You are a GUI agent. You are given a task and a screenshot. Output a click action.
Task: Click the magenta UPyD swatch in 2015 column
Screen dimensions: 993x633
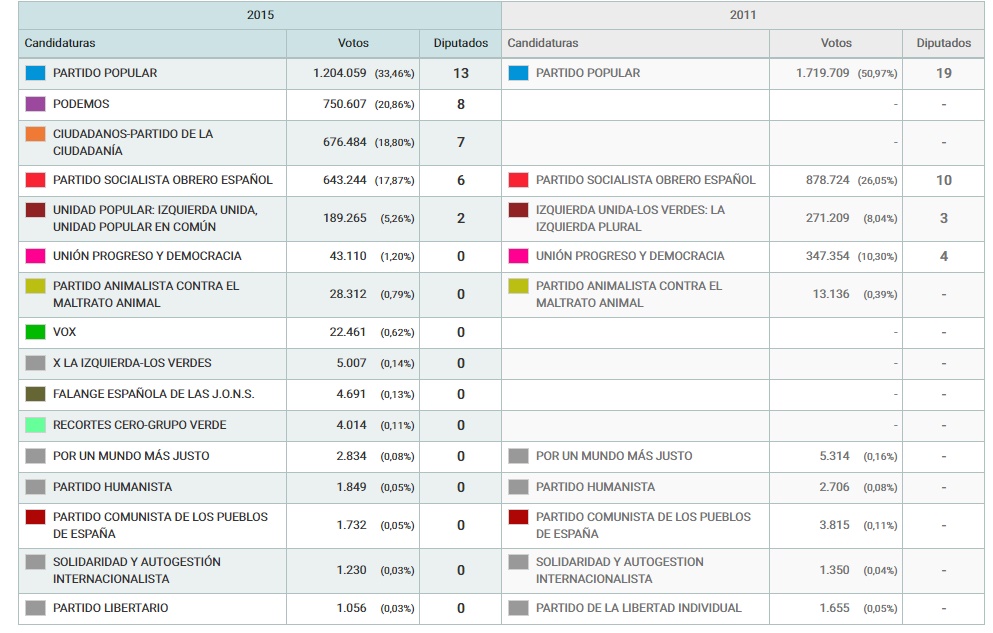(x=36, y=256)
